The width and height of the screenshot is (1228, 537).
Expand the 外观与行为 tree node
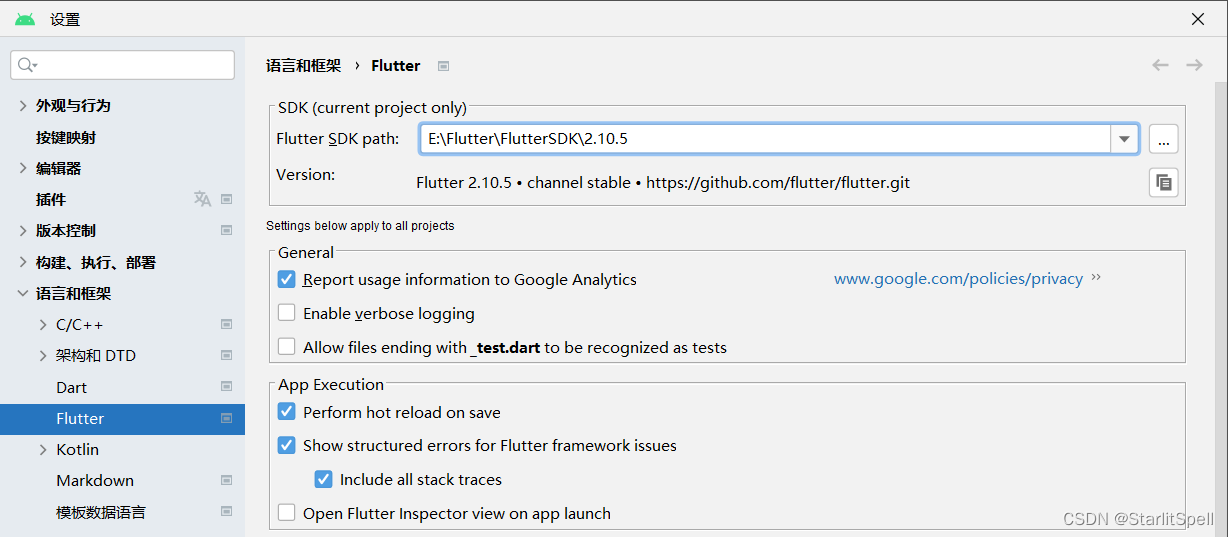(x=23, y=105)
